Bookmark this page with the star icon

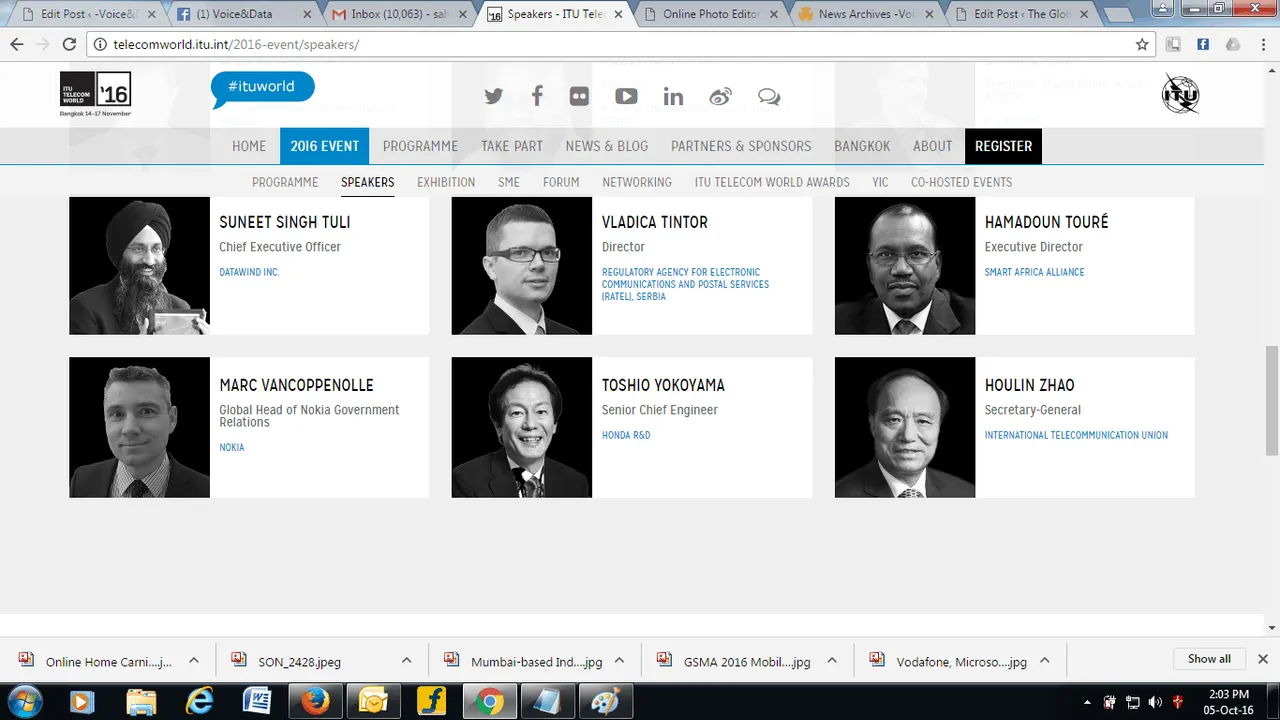(x=1142, y=44)
